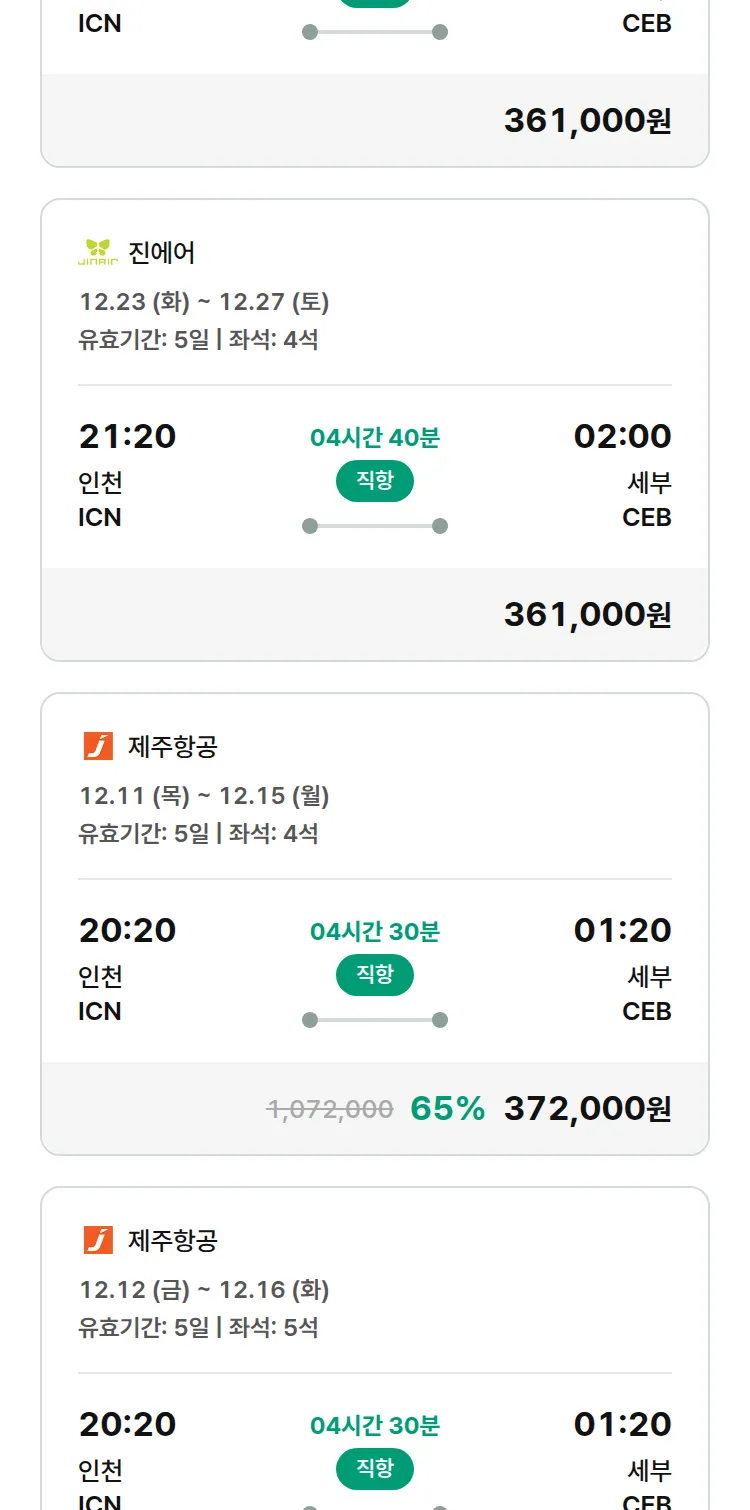Click Jeju Air logo on 12.12 flight card
750x1510 pixels.
98,1240
